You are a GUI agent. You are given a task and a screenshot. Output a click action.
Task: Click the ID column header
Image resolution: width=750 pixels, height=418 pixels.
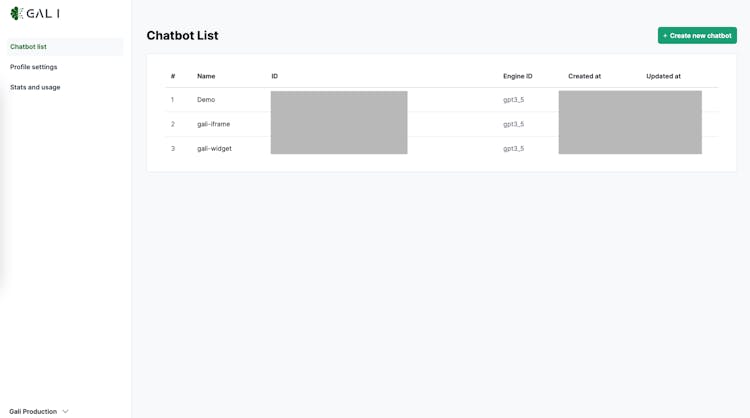click(275, 76)
